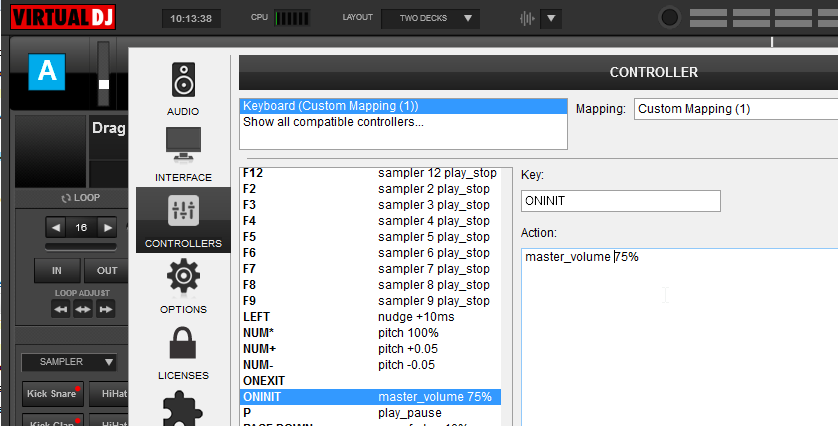Select the F8 mapping row
The width and height of the screenshot is (838, 426).
point(370,285)
